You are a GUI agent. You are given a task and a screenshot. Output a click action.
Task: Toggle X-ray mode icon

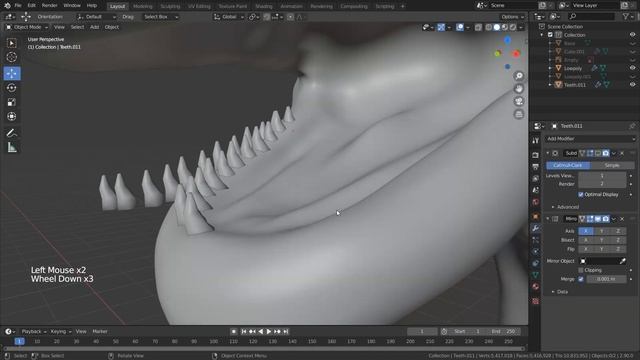(x=478, y=27)
